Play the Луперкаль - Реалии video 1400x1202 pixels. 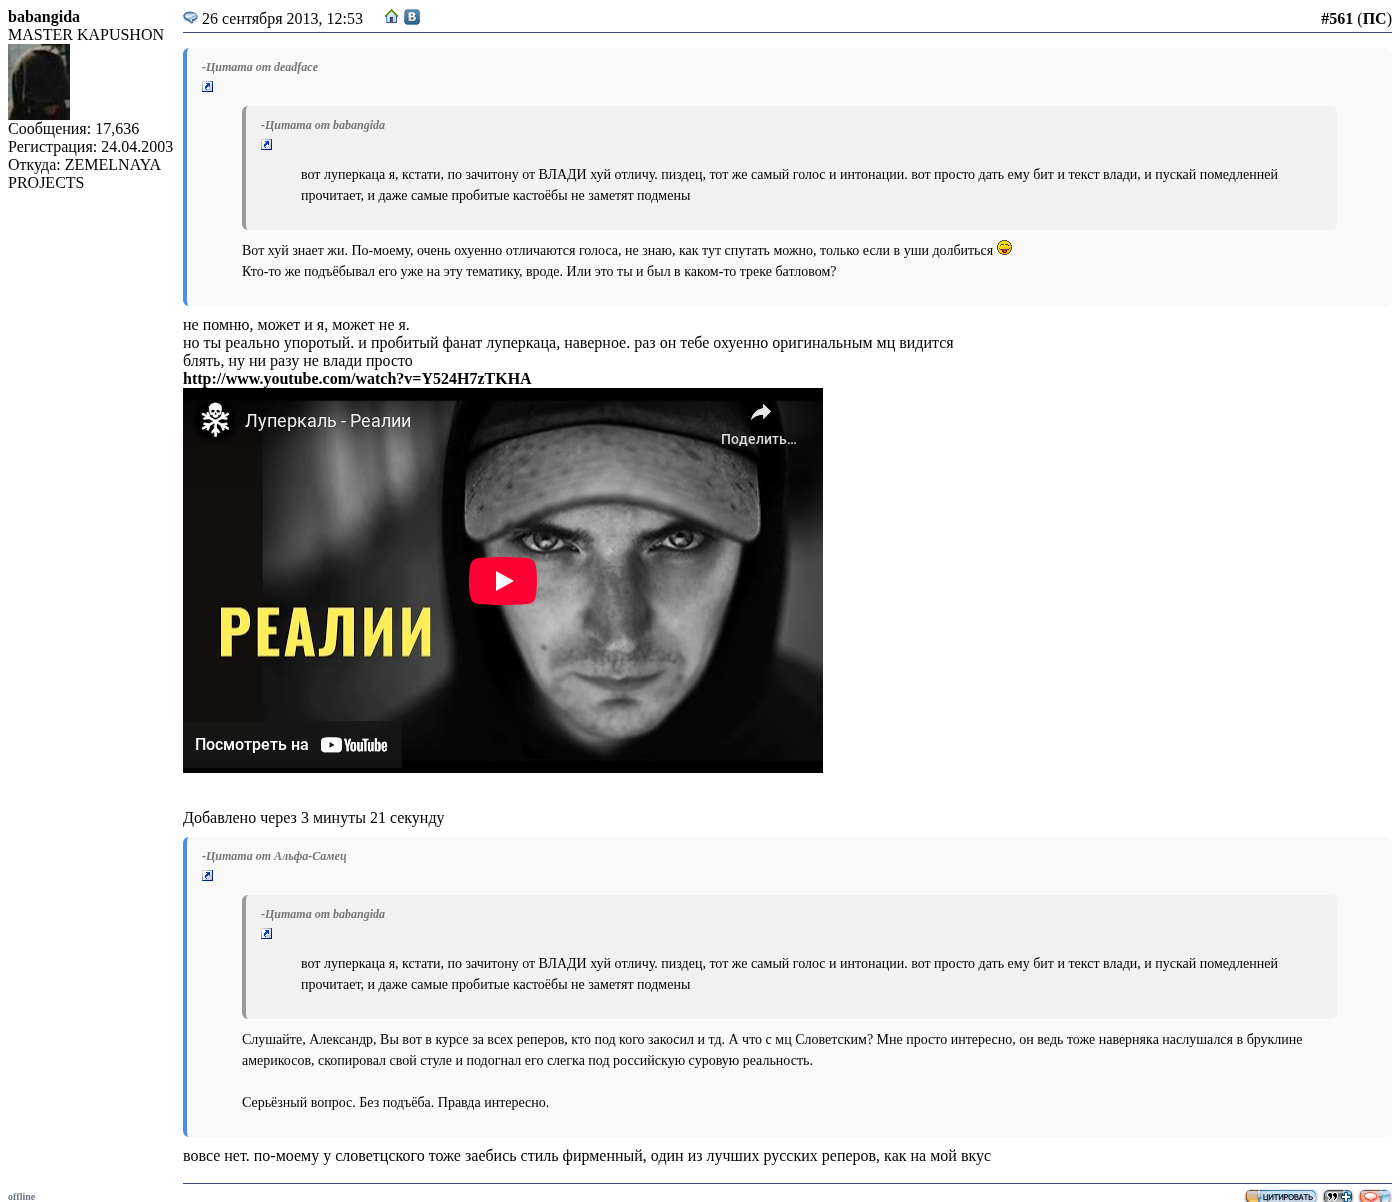click(503, 581)
